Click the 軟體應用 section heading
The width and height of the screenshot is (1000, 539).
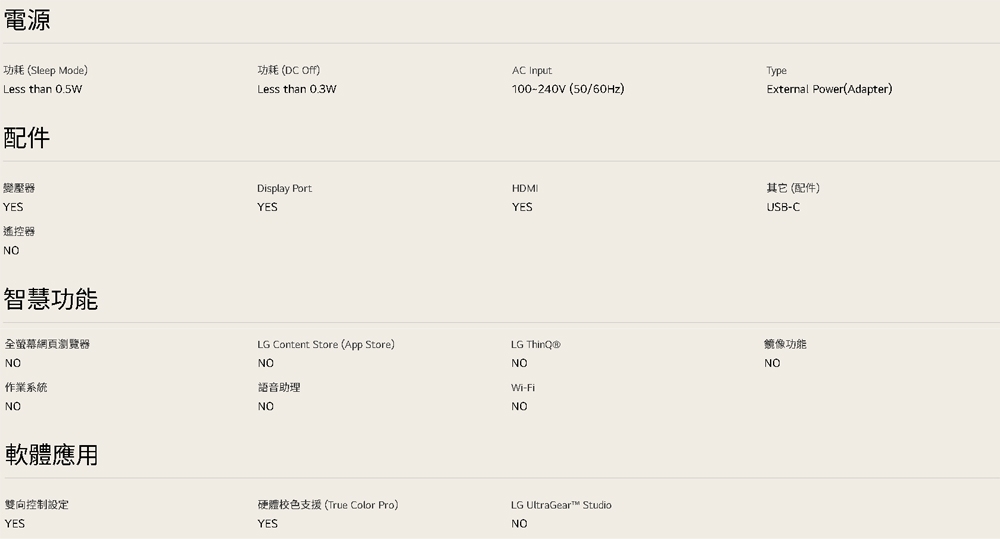pyautogui.click(x=51, y=455)
